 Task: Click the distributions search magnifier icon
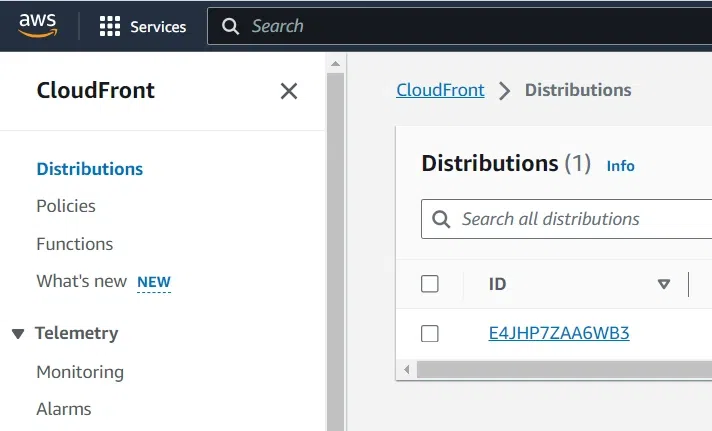click(x=441, y=219)
